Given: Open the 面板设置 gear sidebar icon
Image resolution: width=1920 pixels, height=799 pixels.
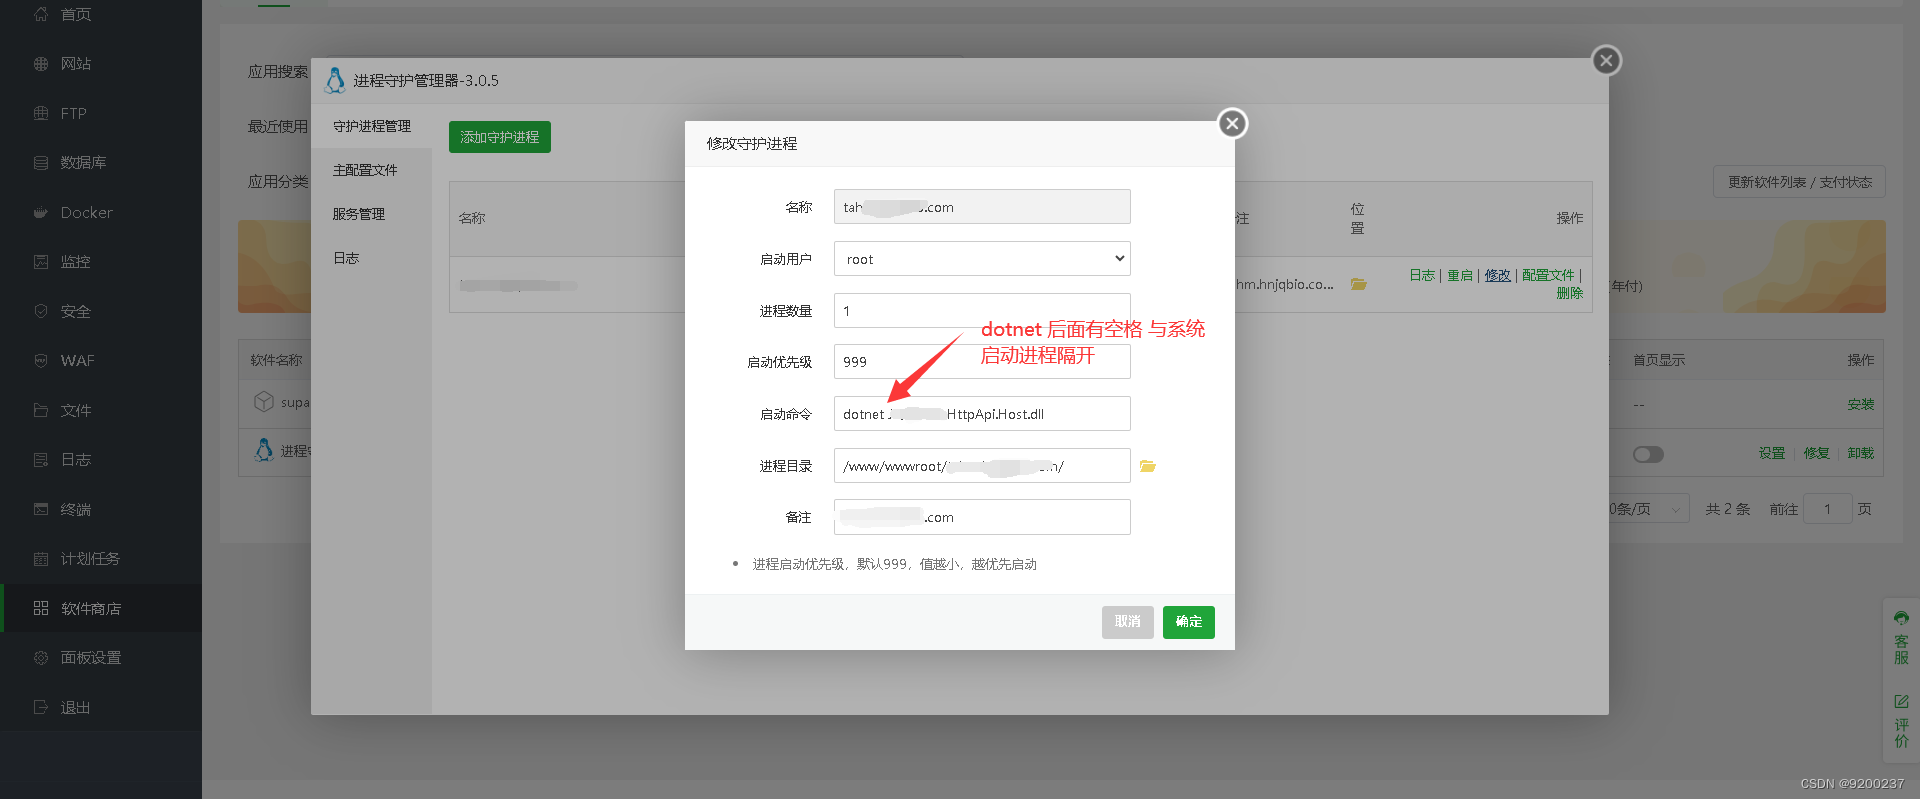Looking at the screenshot, I should 41,658.
